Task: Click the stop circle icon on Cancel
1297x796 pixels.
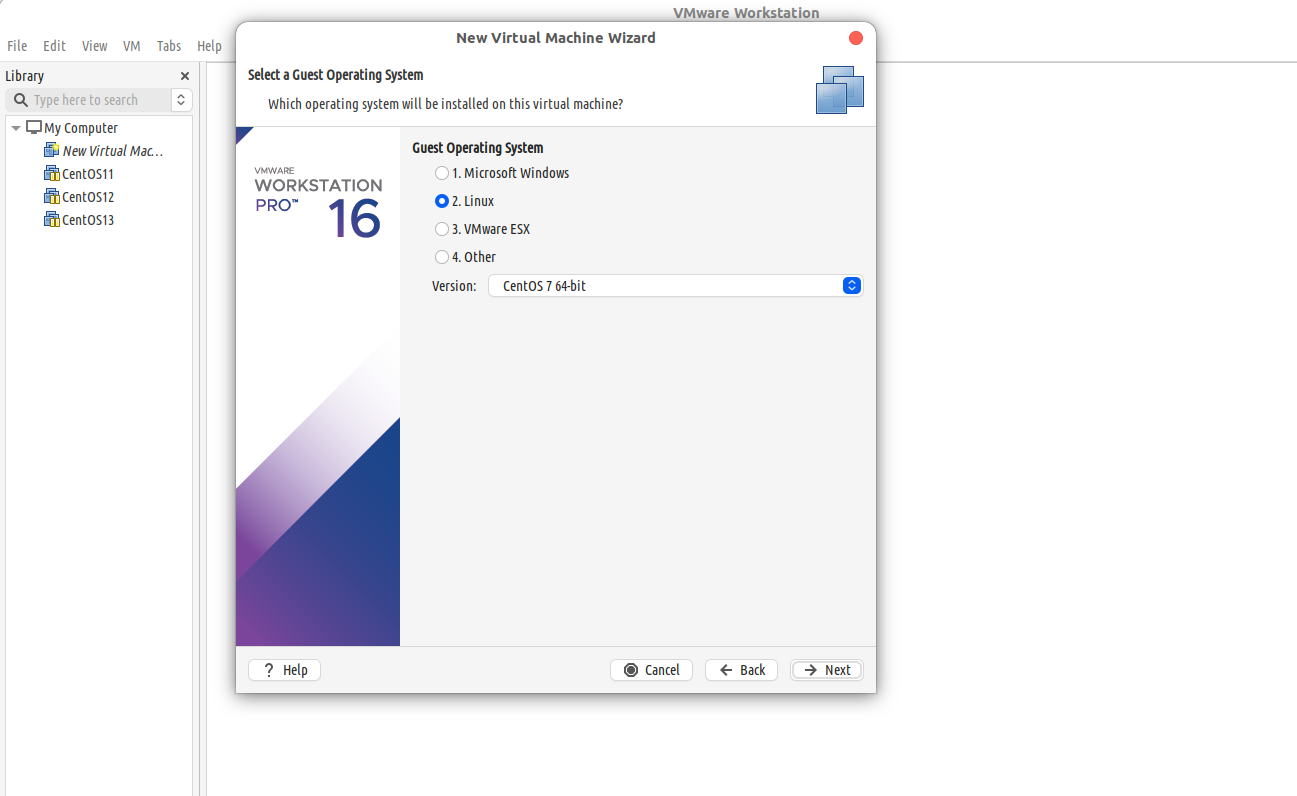Action: 631,670
